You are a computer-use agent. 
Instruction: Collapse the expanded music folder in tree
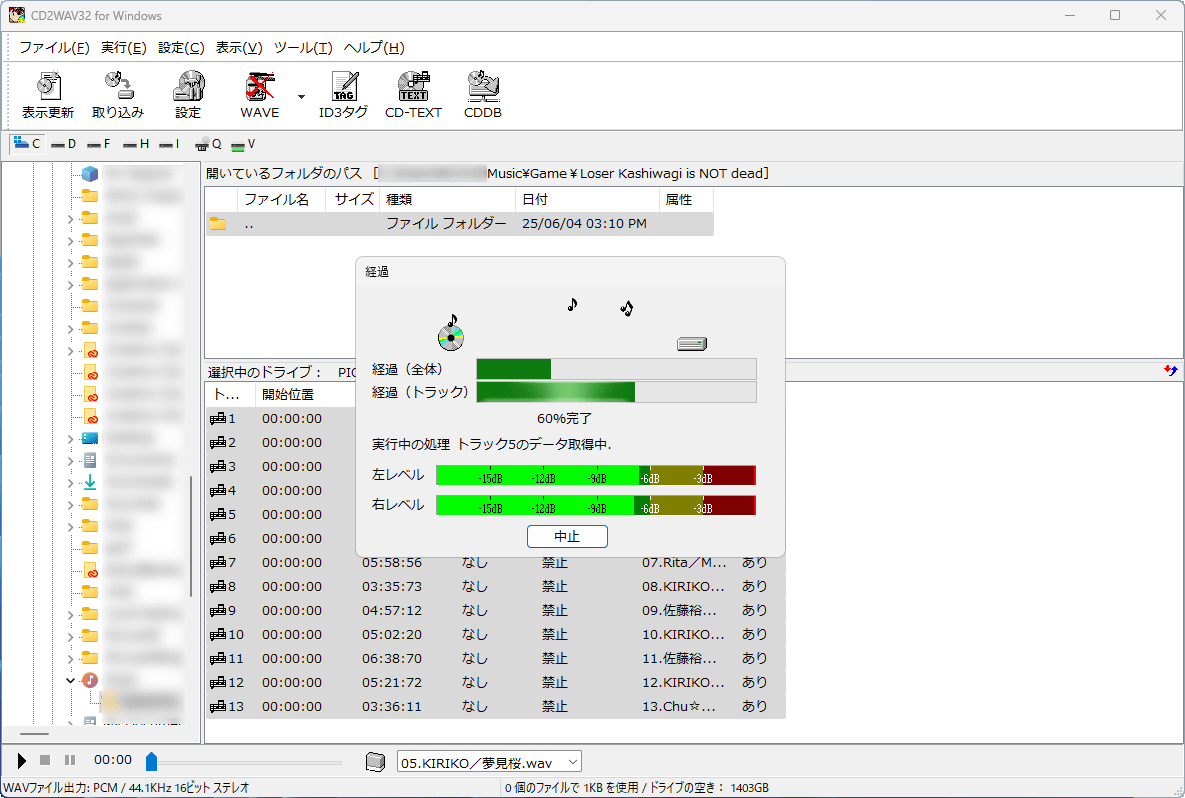70,680
